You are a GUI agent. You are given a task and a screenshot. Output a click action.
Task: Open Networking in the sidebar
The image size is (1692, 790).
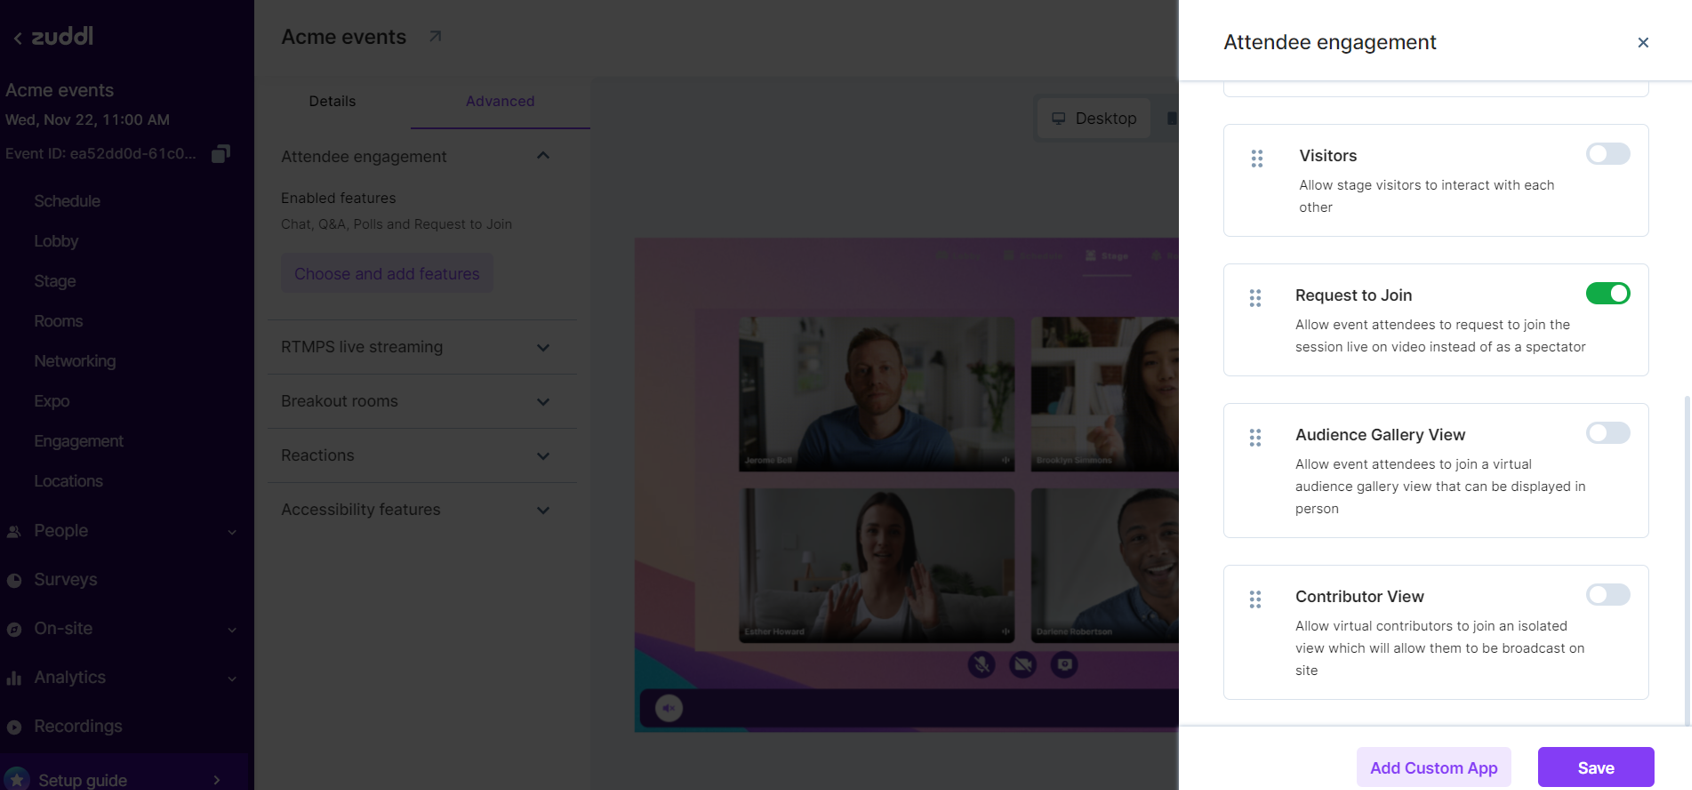(75, 361)
